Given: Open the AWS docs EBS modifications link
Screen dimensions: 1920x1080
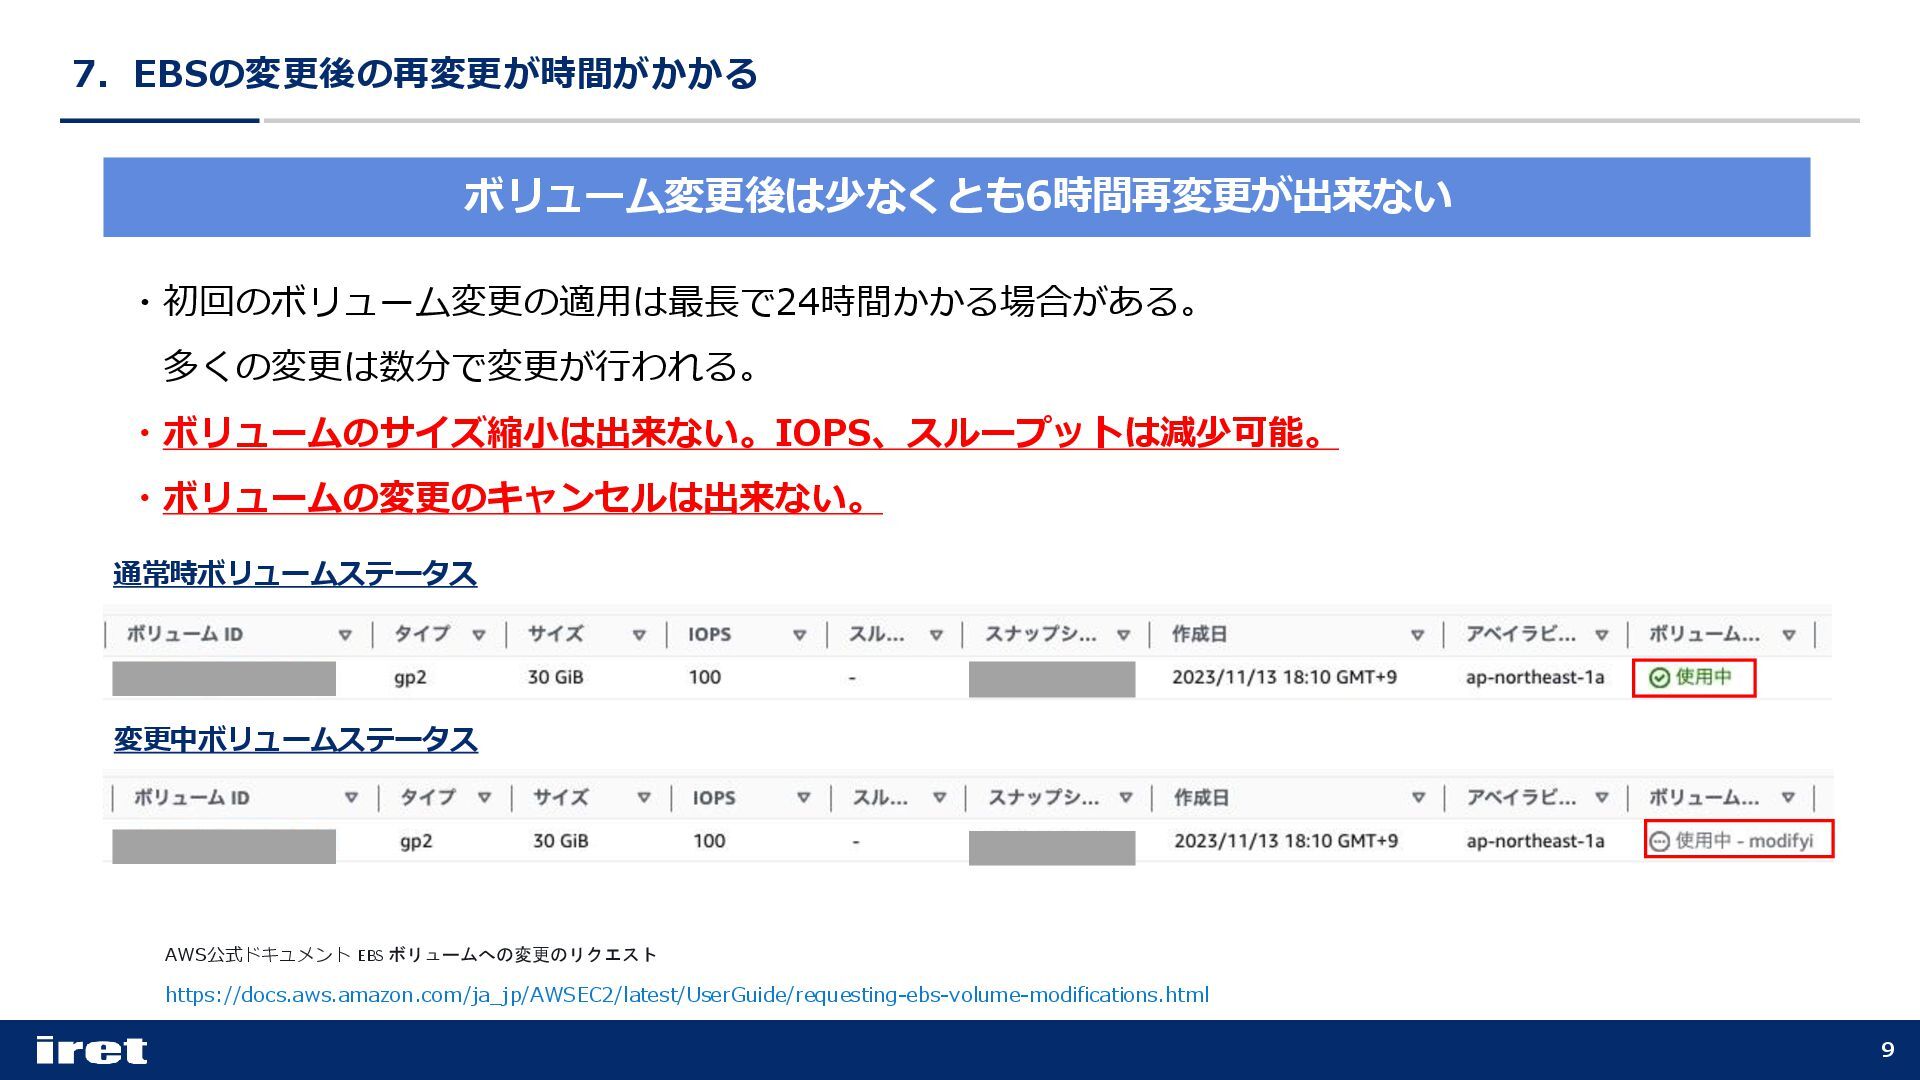Looking at the screenshot, I should tap(686, 995).
